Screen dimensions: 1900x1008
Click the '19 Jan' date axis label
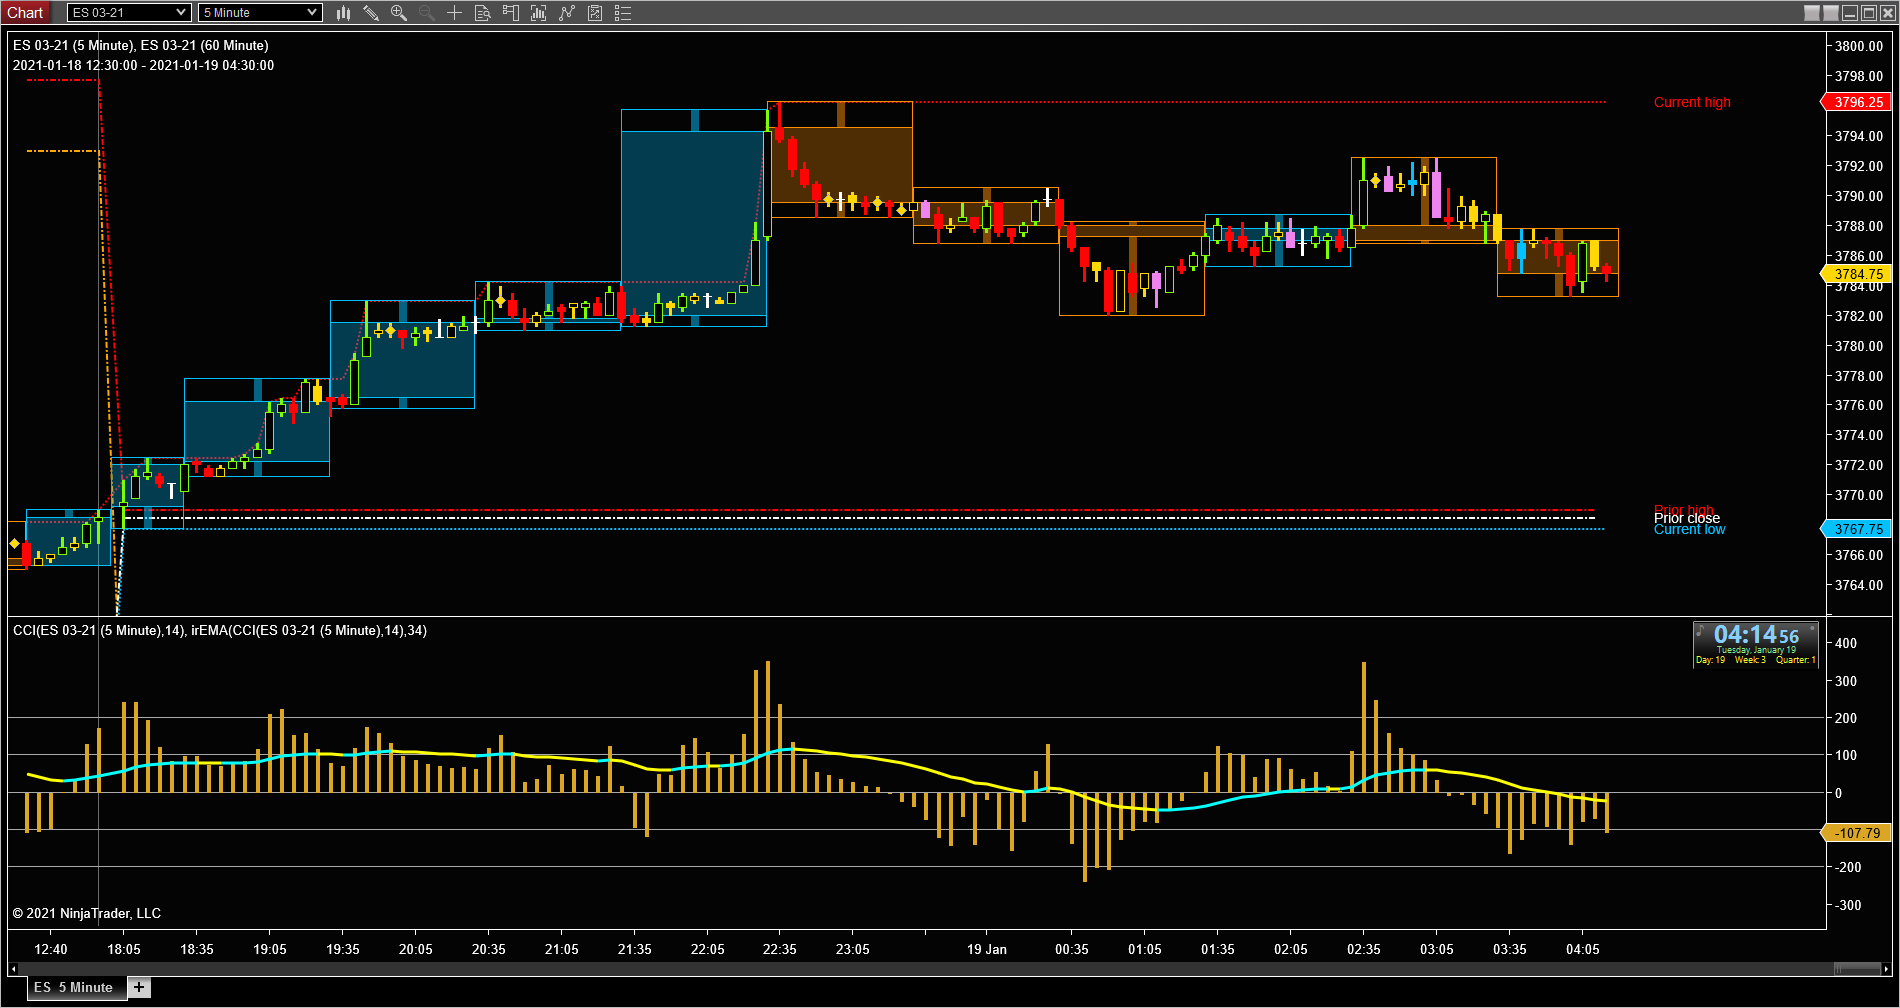(x=987, y=949)
